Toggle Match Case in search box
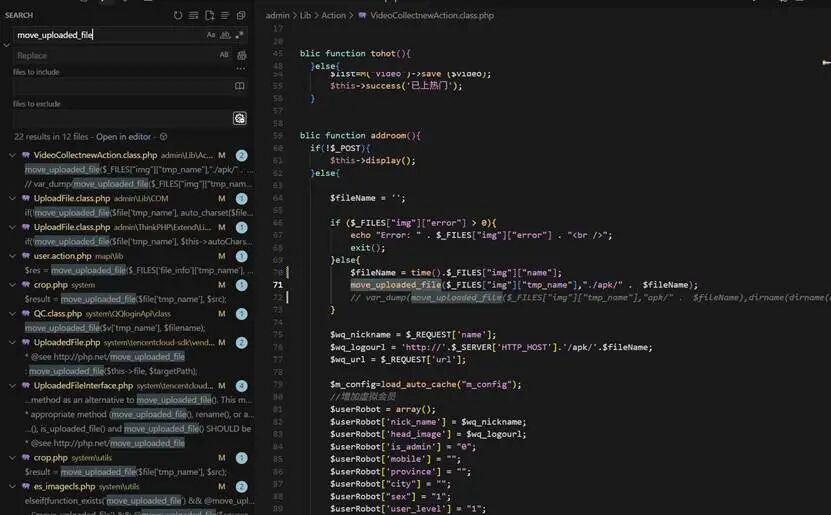Viewport: 831px width, 515px height. (211, 35)
